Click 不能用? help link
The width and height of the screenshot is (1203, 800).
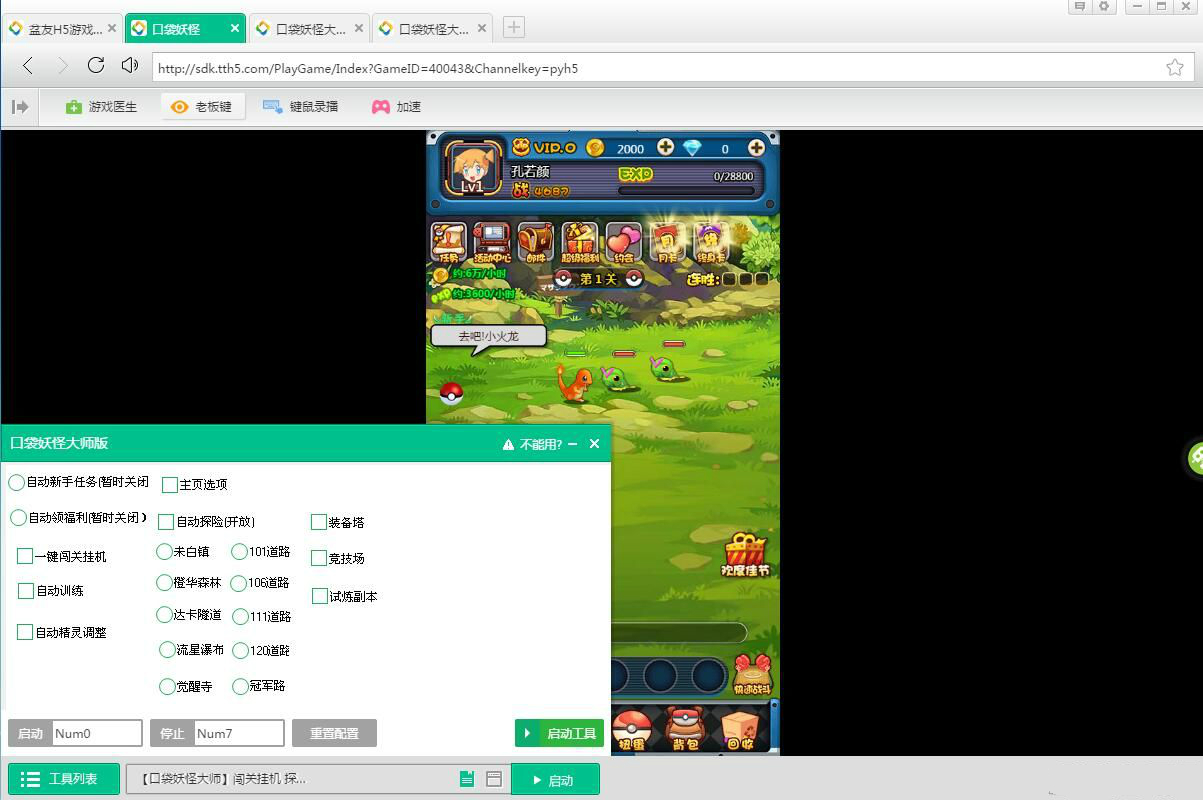tap(533, 444)
